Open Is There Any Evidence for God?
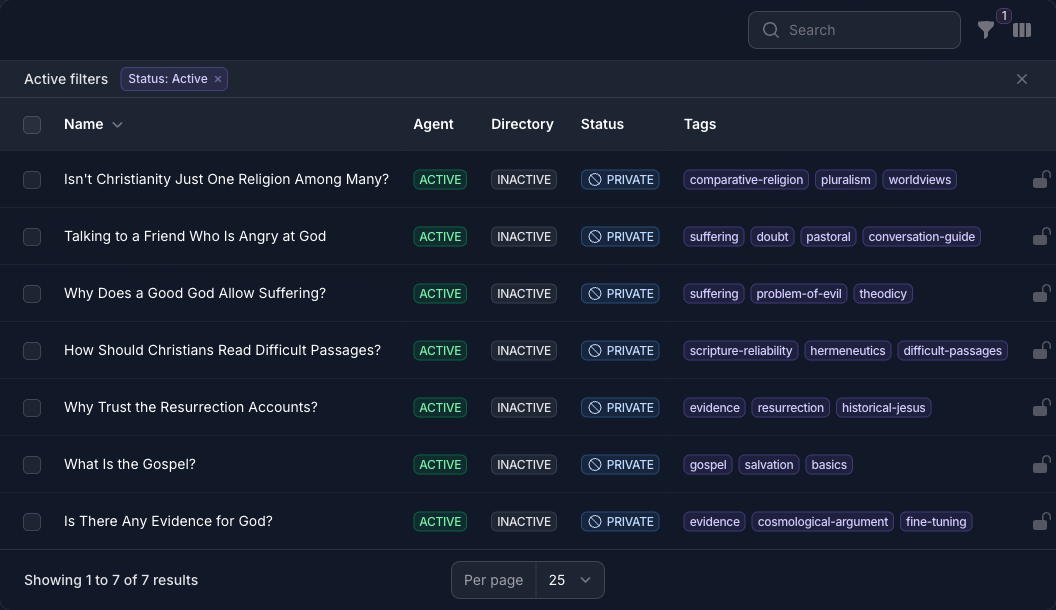The height and width of the screenshot is (610, 1056). pos(168,521)
